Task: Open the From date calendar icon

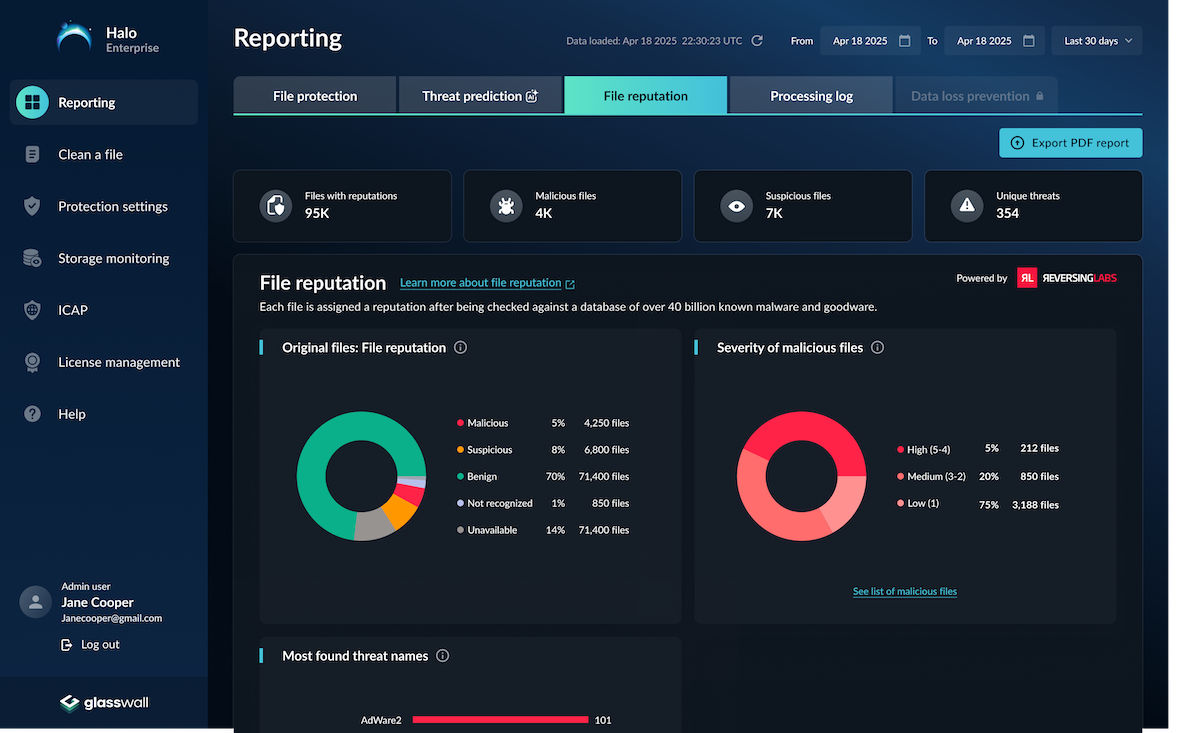Action: pos(905,41)
